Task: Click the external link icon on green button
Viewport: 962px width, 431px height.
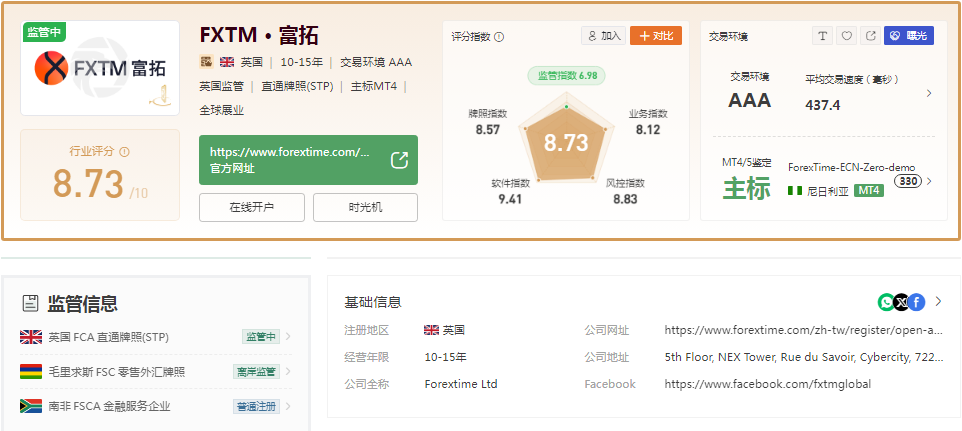Action: [399, 160]
